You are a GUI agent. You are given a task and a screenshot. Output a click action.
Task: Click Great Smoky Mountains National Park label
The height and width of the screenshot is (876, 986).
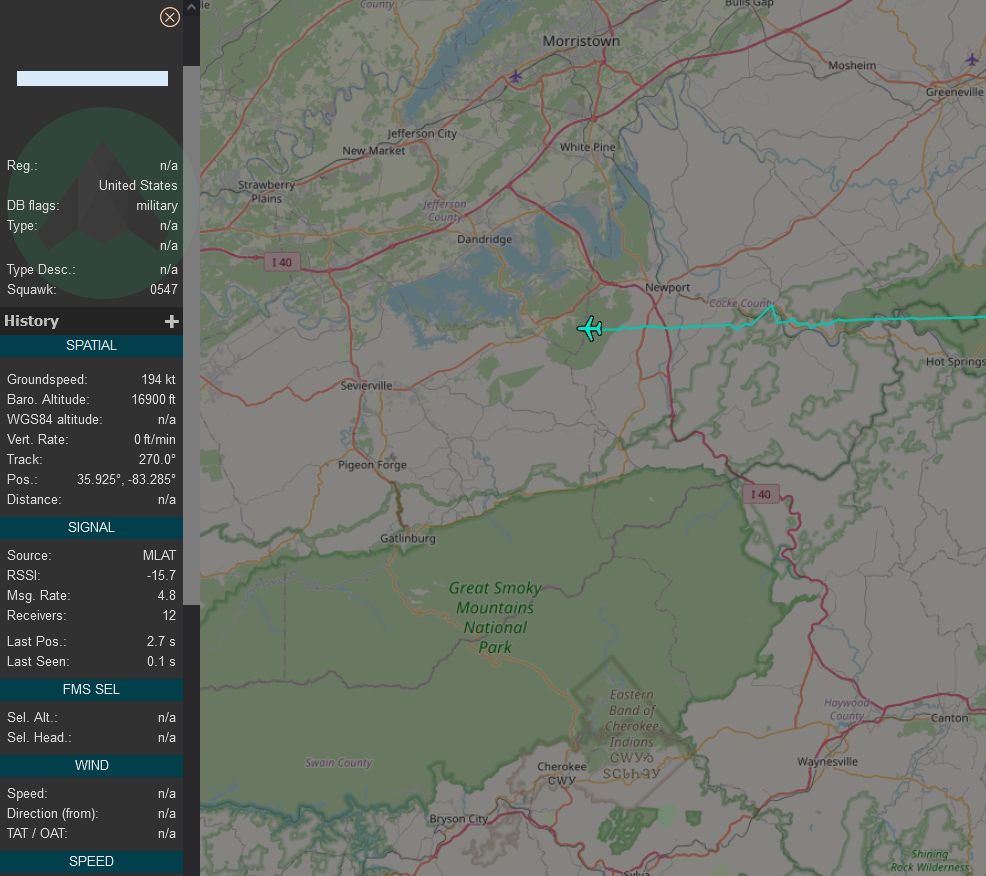[x=495, y=618]
